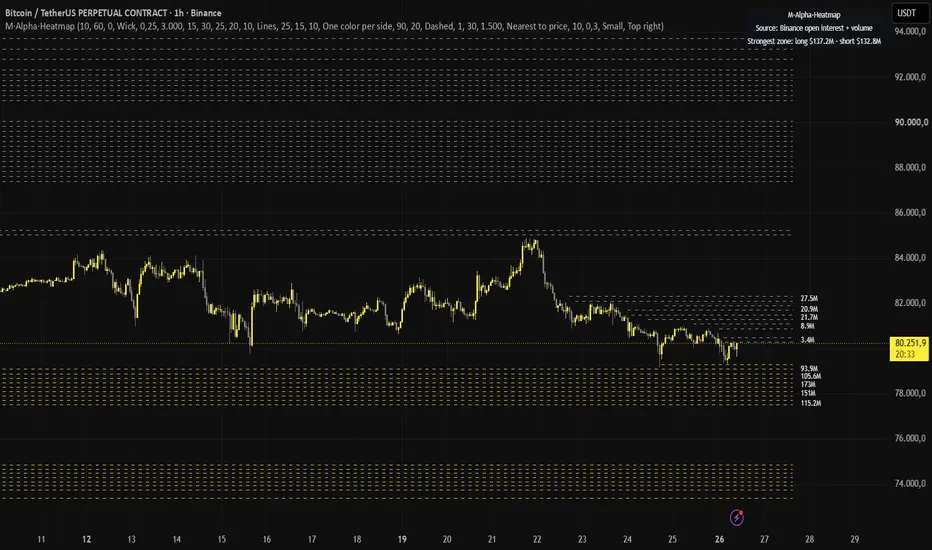Click the 74.000,0 price axis label
The width and height of the screenshot is (932, 550).
point(910,483)
